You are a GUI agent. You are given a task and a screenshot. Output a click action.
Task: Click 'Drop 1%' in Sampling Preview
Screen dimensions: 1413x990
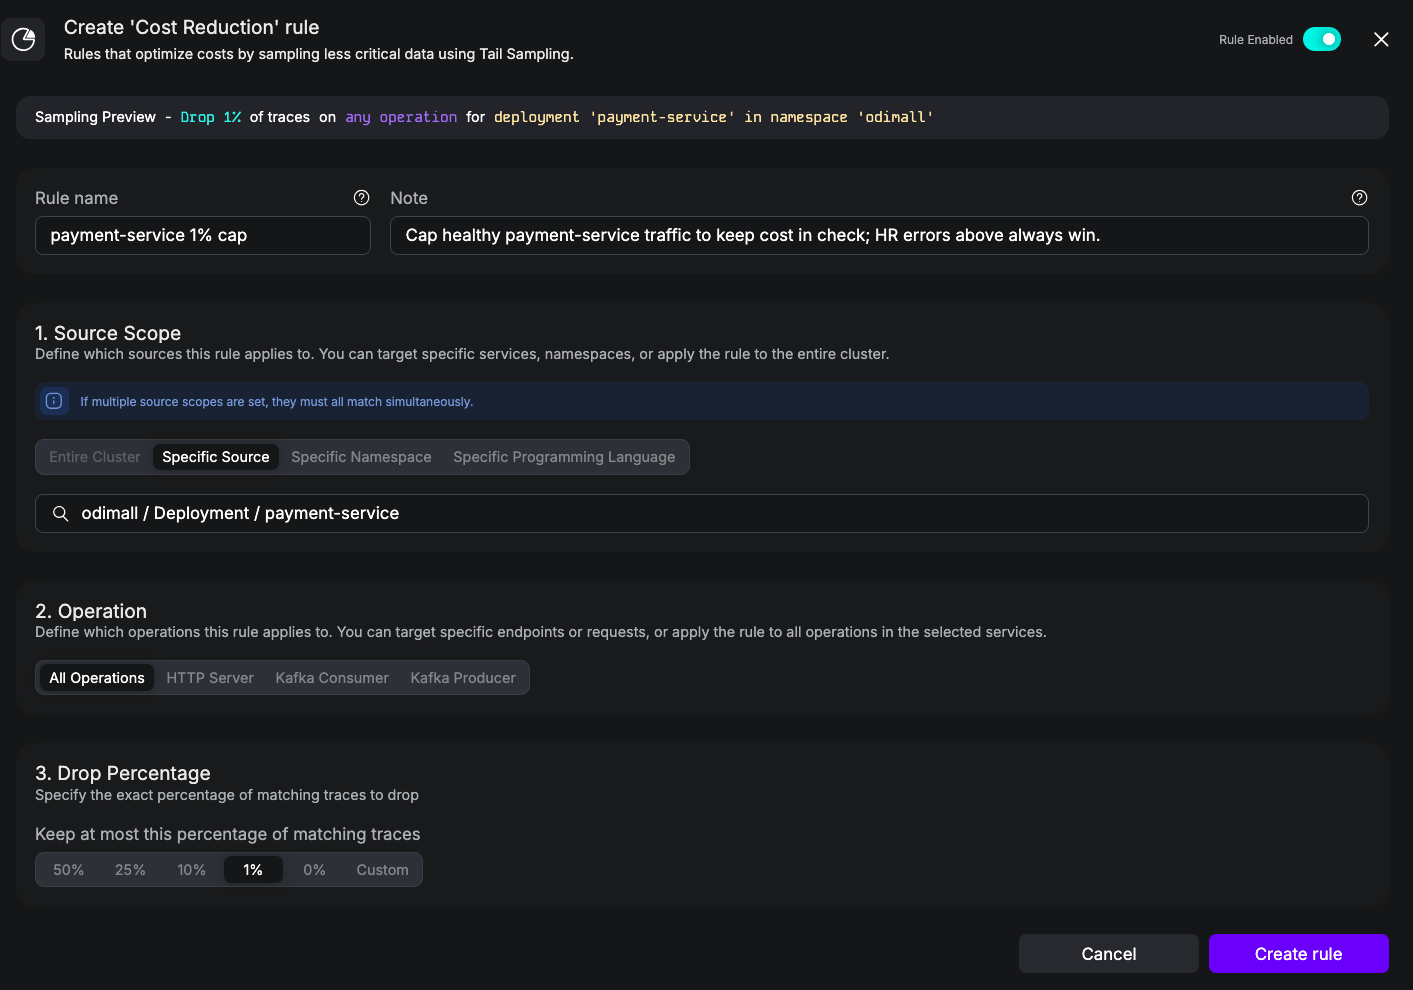tap(211, 117)
